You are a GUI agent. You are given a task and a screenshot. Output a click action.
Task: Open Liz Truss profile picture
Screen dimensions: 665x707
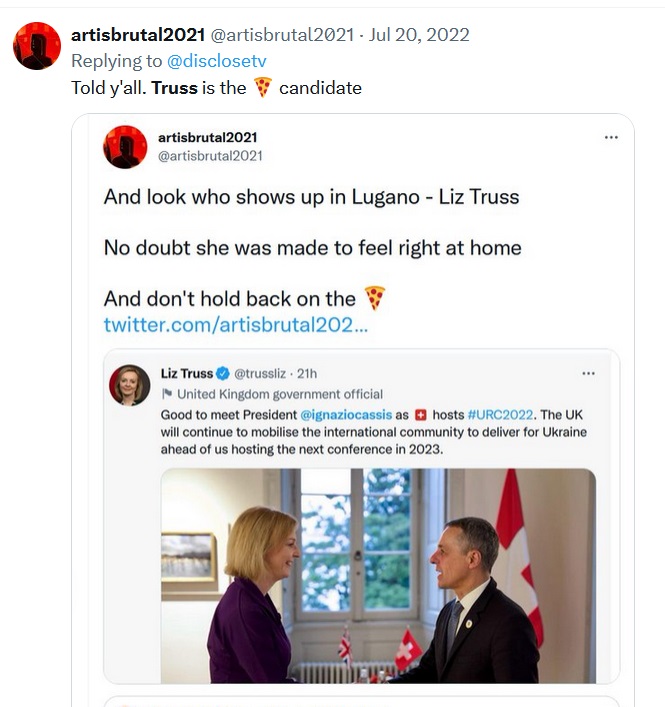click(x=130, y=385)
